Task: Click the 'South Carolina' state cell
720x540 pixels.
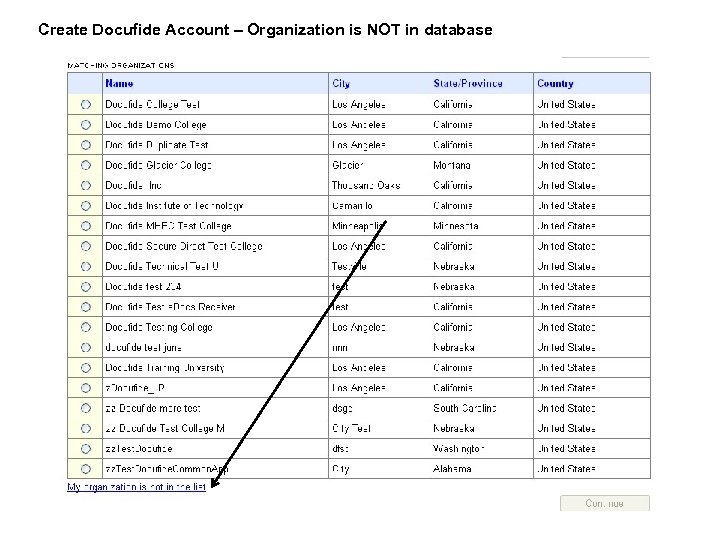Action: tap(465, 408)
